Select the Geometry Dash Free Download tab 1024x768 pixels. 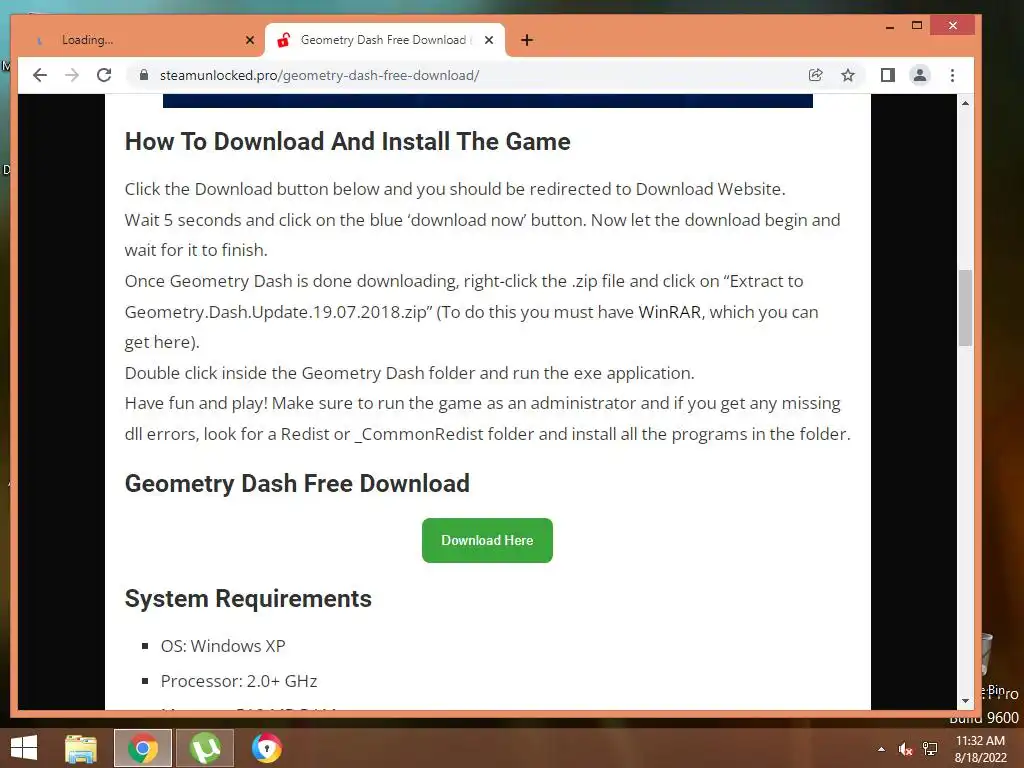[384, 40]
